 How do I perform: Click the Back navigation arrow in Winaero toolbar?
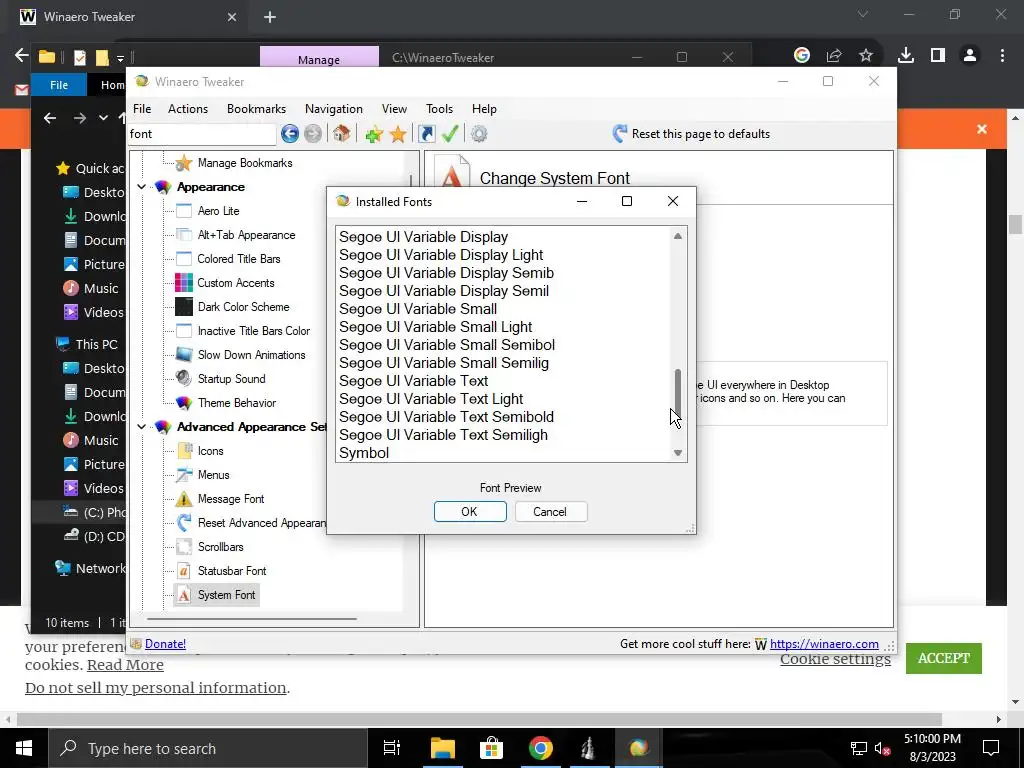click(290, 134)
